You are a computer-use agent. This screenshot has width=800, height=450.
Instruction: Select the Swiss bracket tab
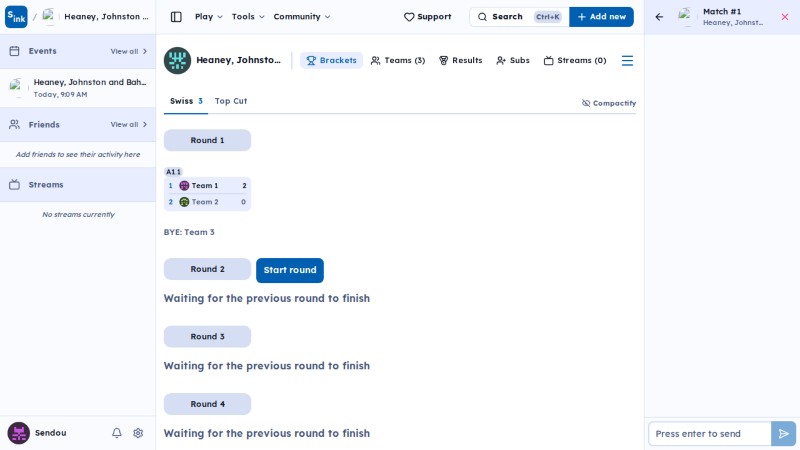[186, 101]
